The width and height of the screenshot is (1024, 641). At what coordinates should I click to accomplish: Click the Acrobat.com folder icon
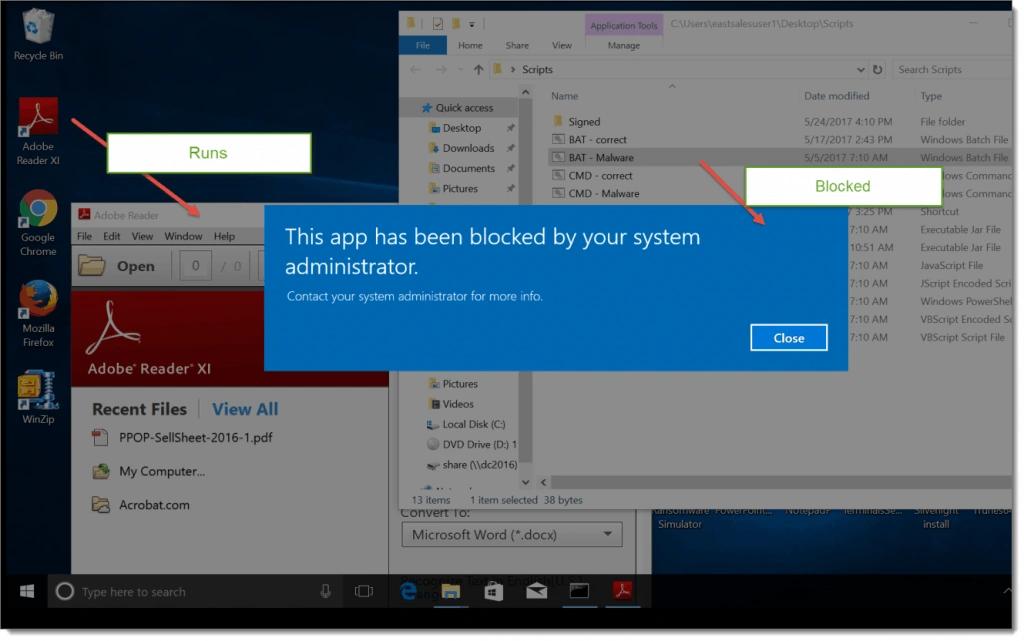click(101, 505)
